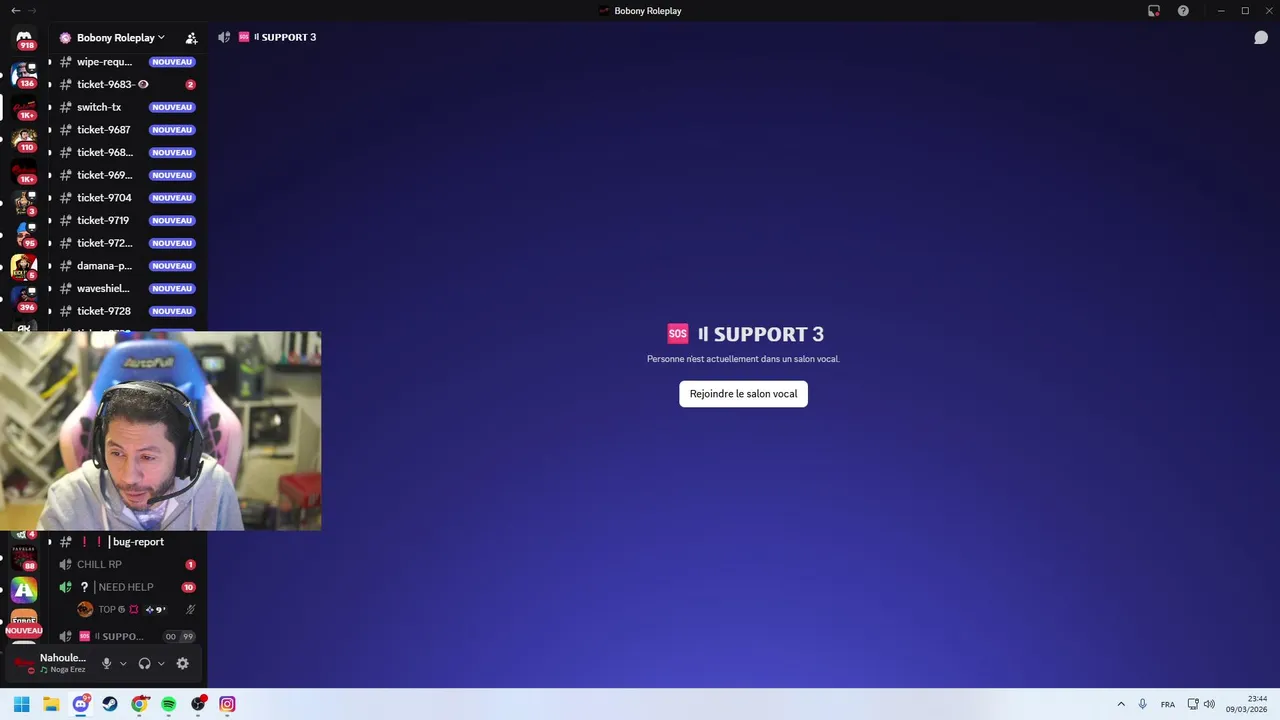Open Instagram from the taskbar
1280x720 pixels.
click(228, 704)
